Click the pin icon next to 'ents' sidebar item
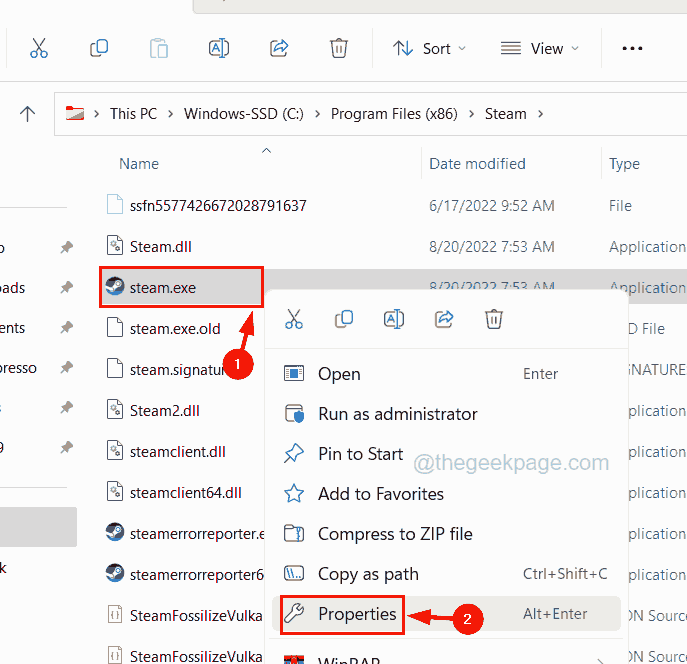The height and width of the screenshot is (664, 687). click(x=67, y=327)
